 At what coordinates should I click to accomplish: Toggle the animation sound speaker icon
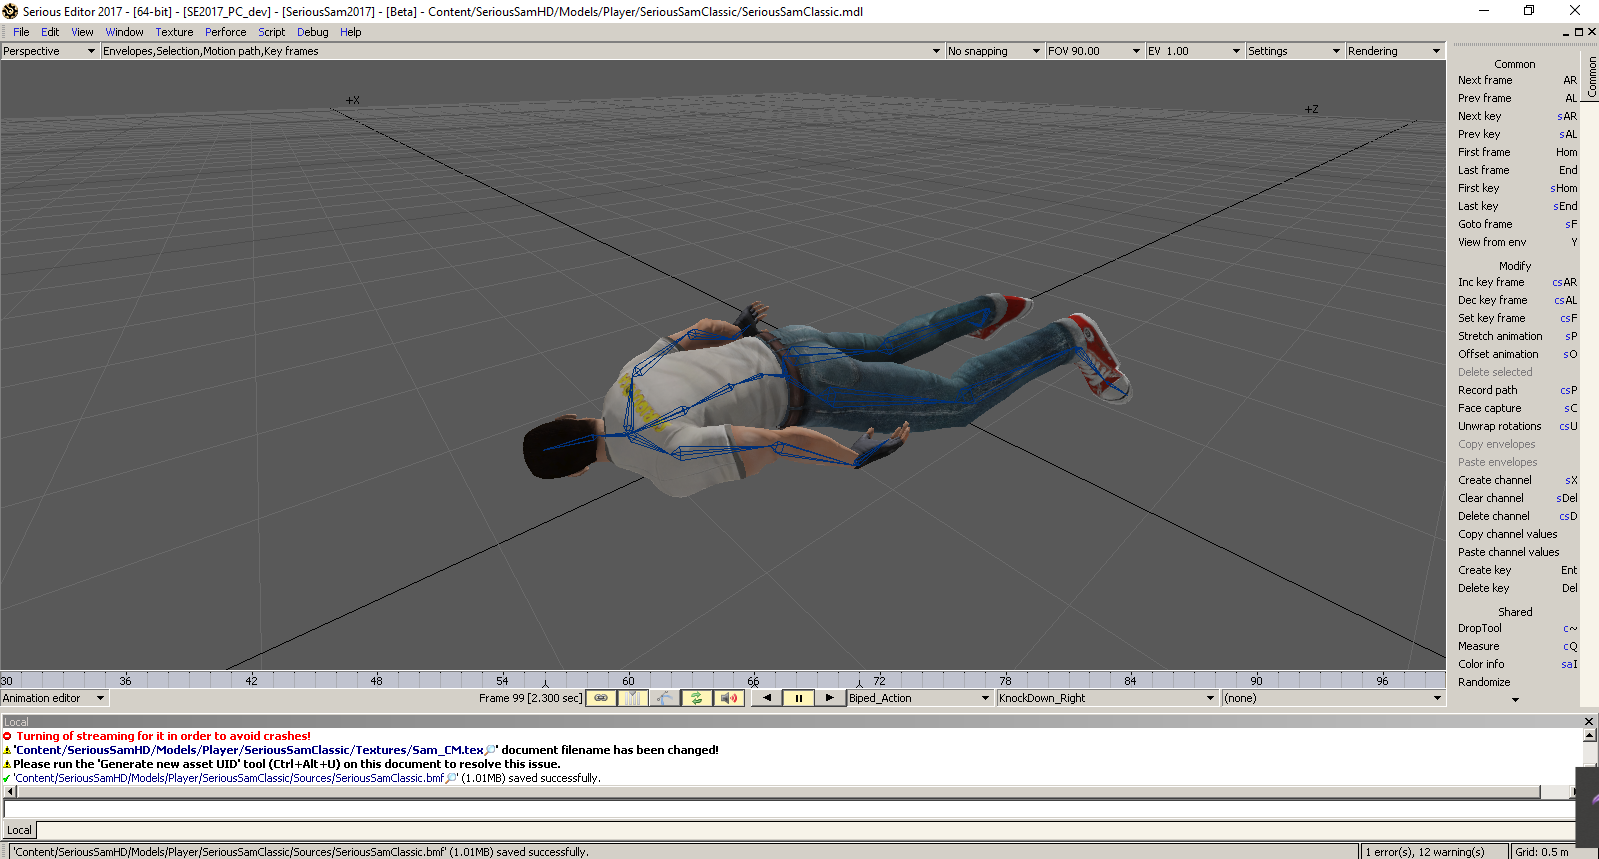pos(729,698)
